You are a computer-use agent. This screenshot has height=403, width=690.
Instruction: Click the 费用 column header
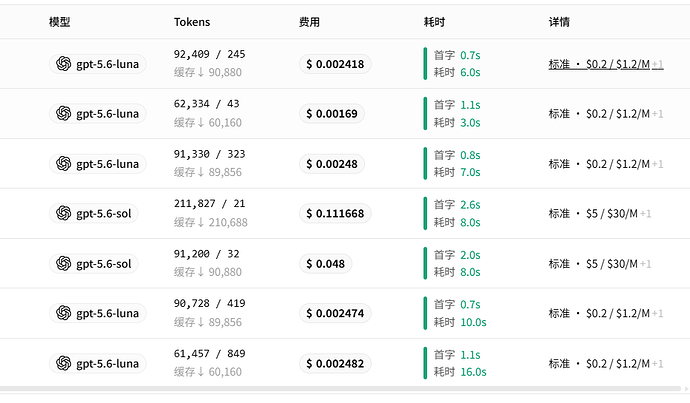309,22
